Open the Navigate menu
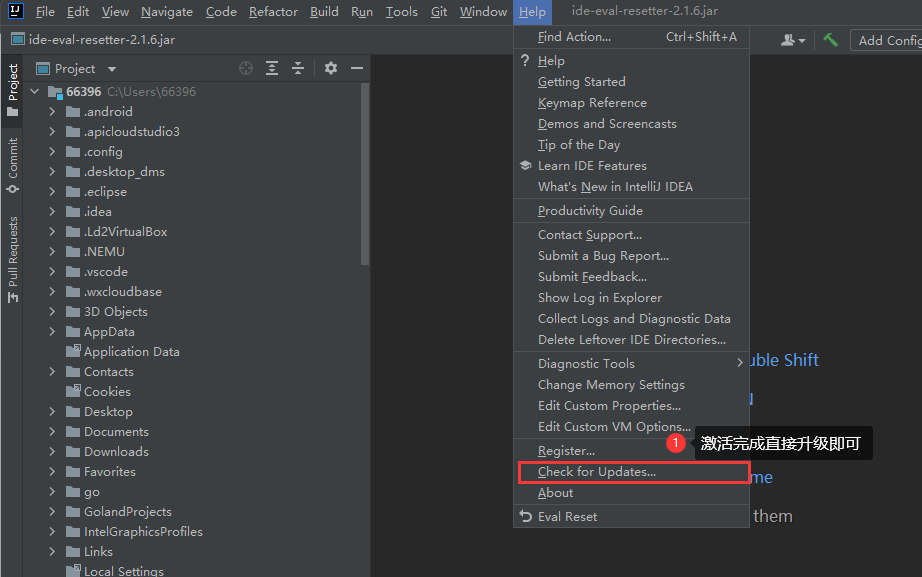 (x=166, y=12)
